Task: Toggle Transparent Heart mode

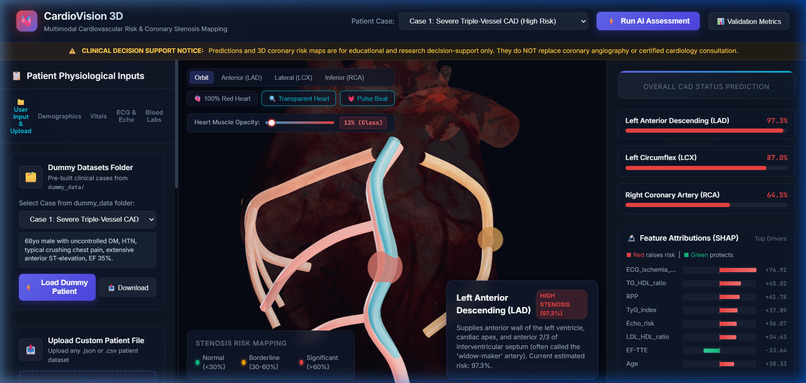Action: [x=299, y=98]
